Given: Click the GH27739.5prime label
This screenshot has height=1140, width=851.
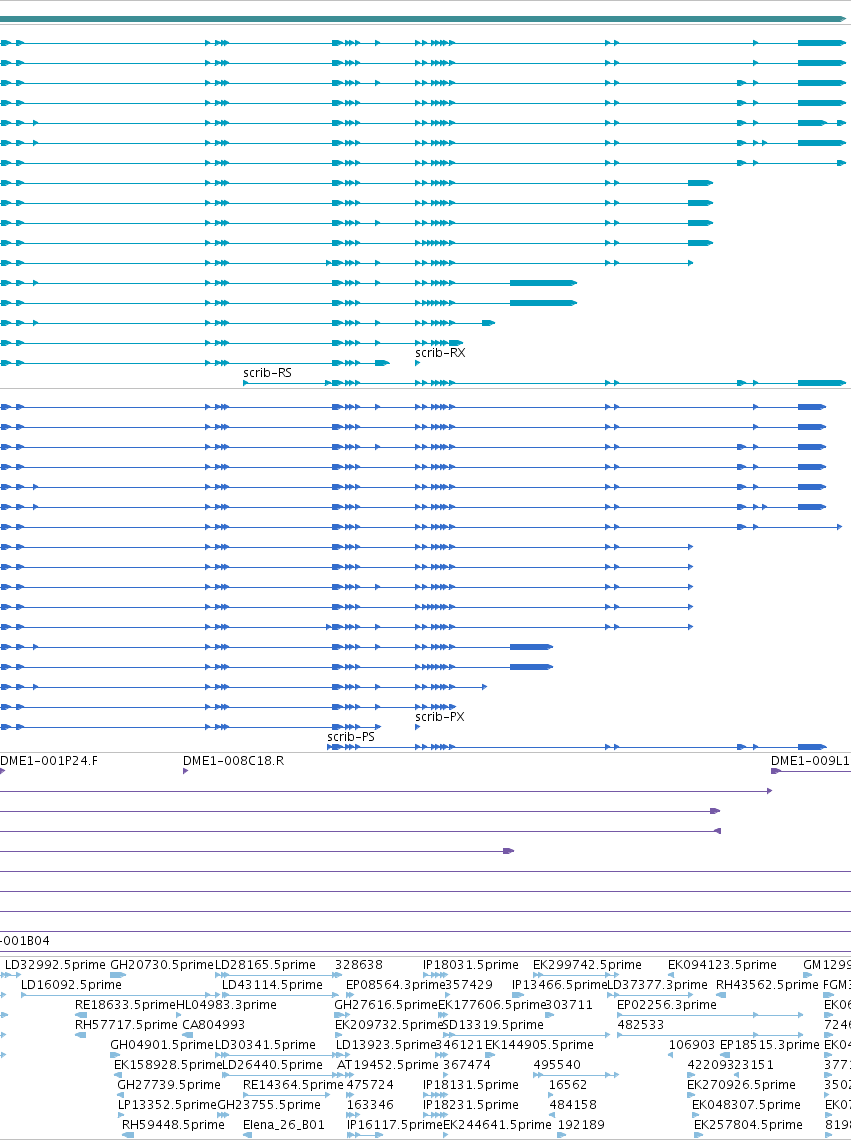Looking at the screenshot, I should click(169, 1085).
